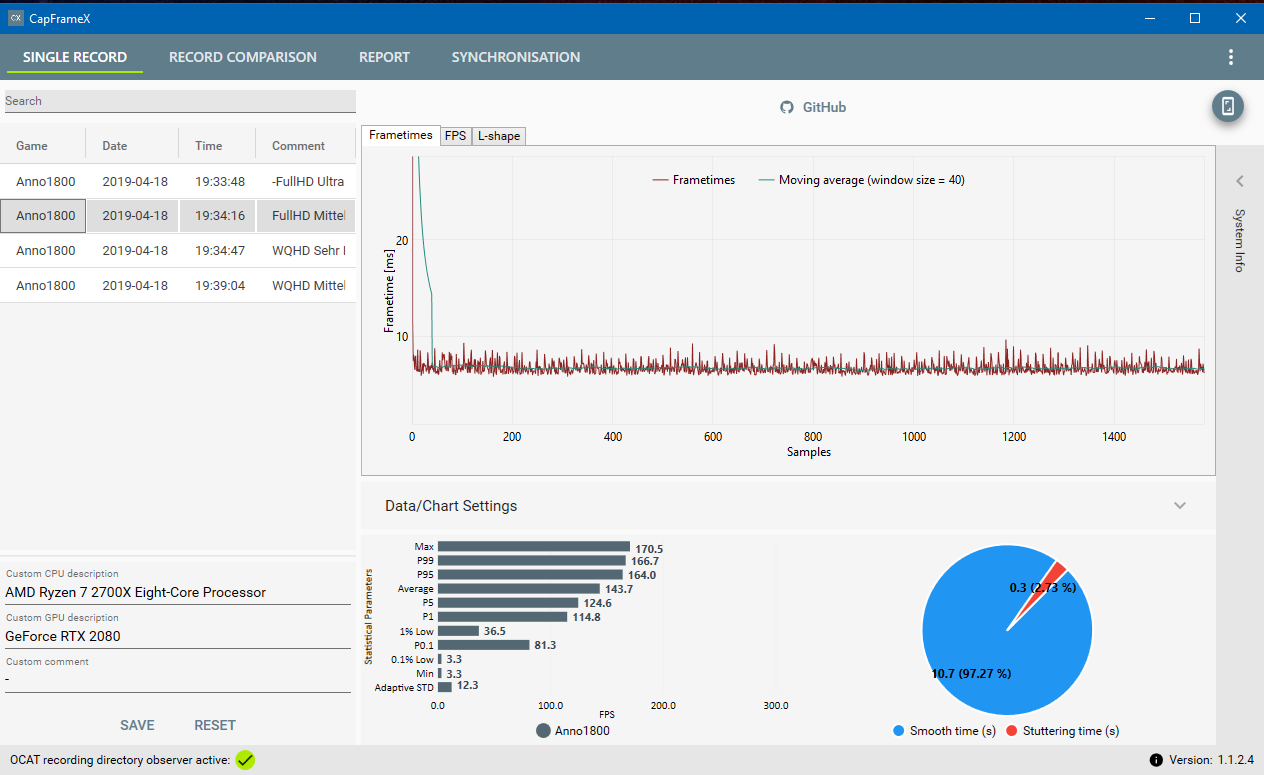The width and height of the screenshot is (1264, 775).
Task: Select the record recorded at 19:34:16
Action: (x=178, y=215)
